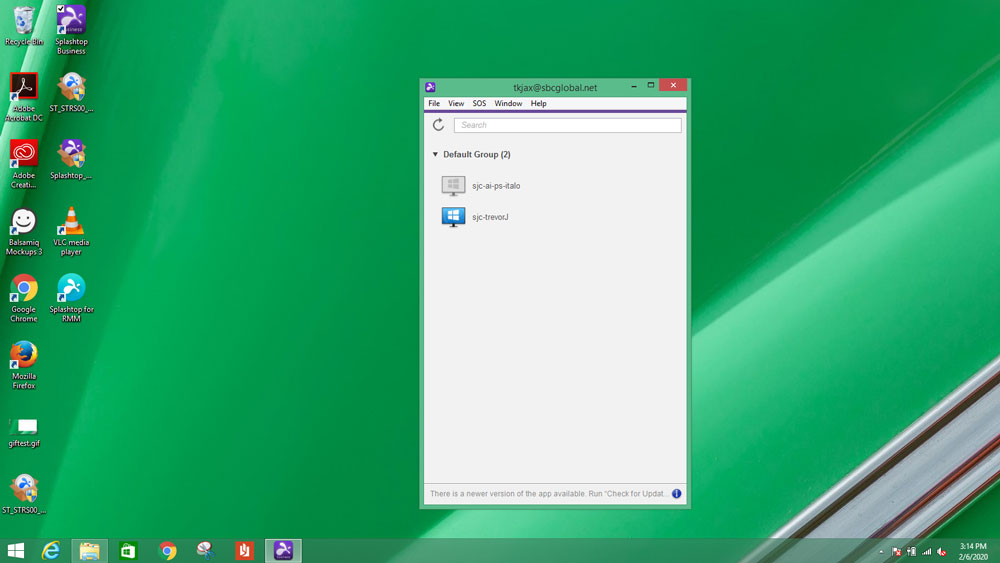Open the Snipping Tool taskbar icon

(206, 550)
